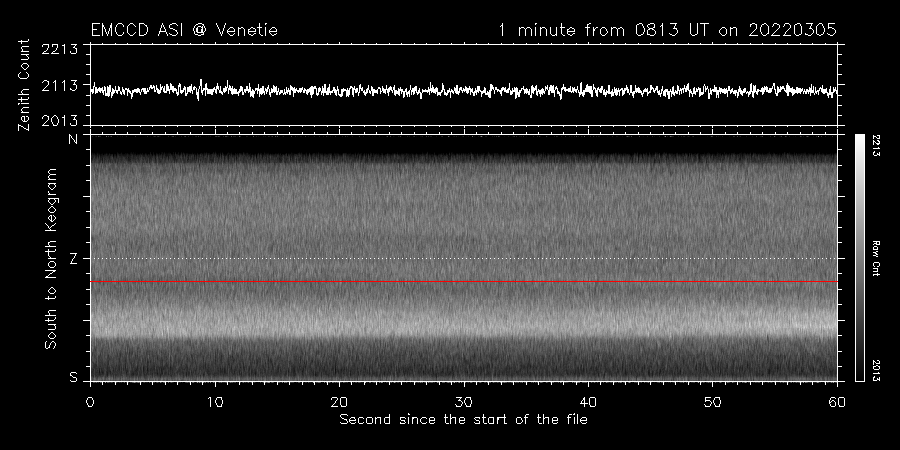The image size is (900, 450).
Task: Click the 2213 label on the colorbar
Action: [876, 146]
